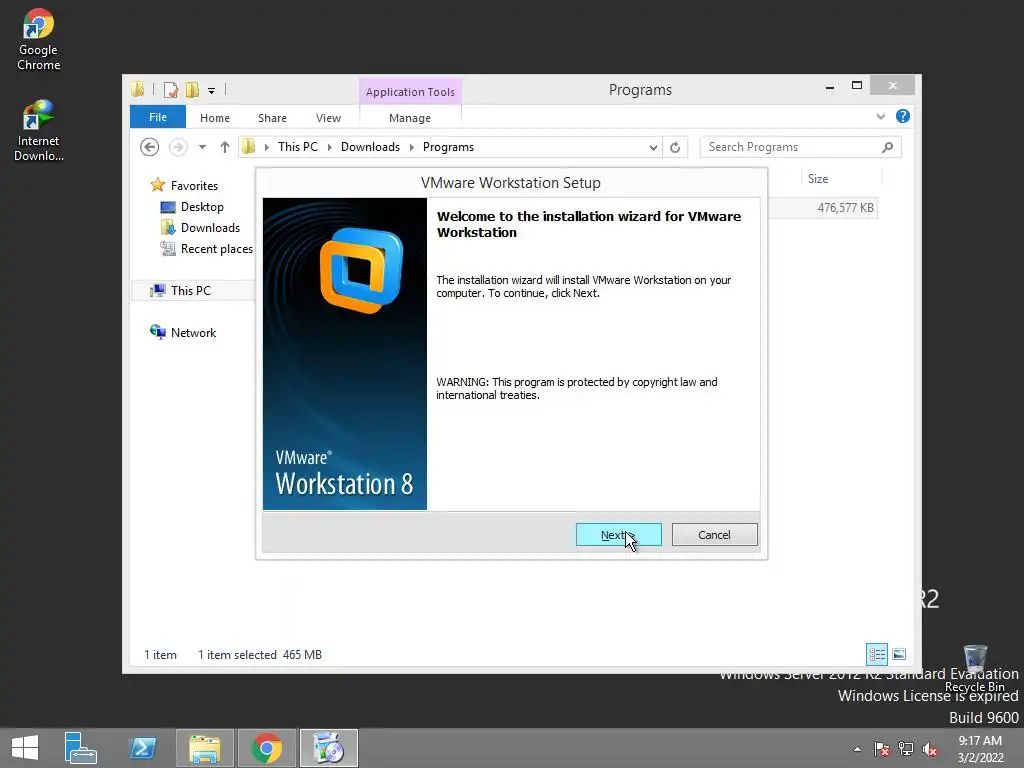Open Explorer help question mark

click(x=903, y=116)
